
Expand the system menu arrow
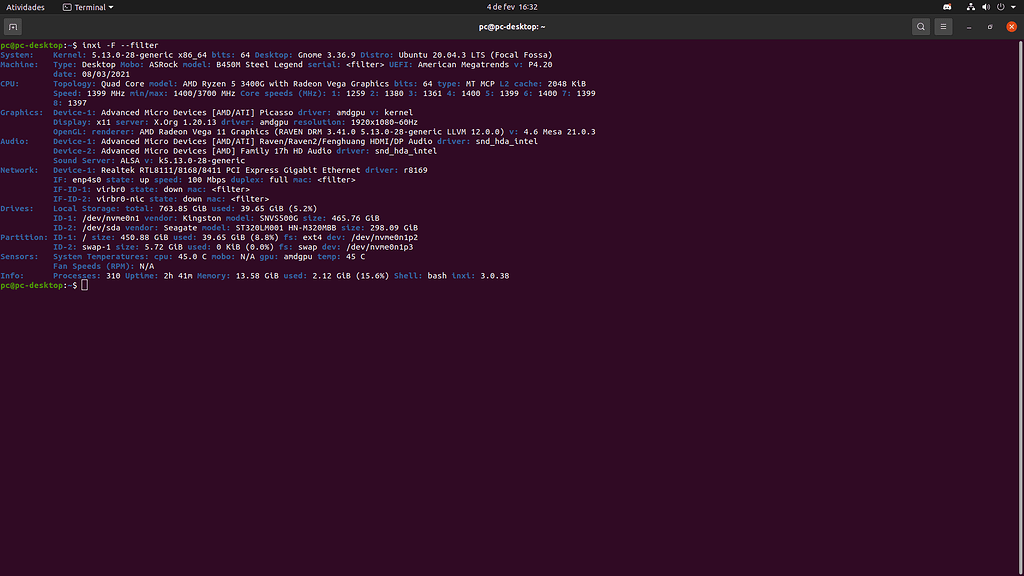(x=1014, y=7)
